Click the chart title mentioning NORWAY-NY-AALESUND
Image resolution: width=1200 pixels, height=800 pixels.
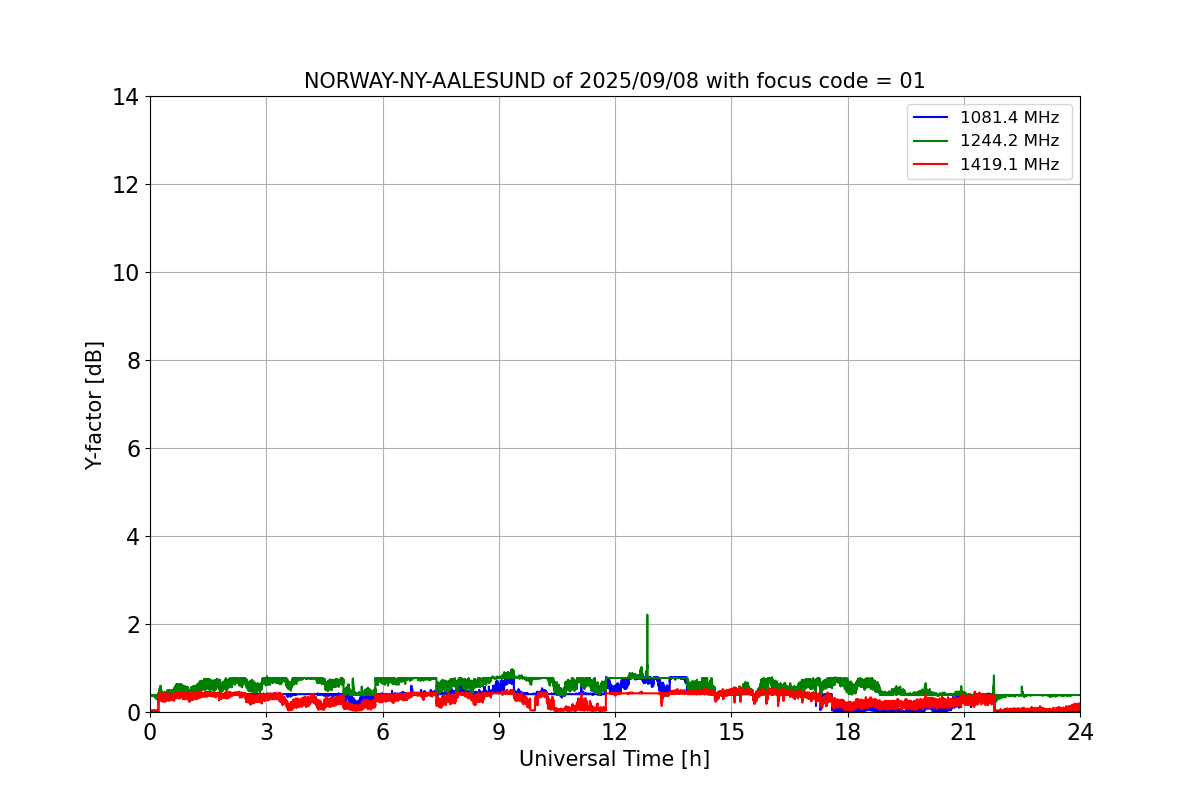[x=614, y=81]
